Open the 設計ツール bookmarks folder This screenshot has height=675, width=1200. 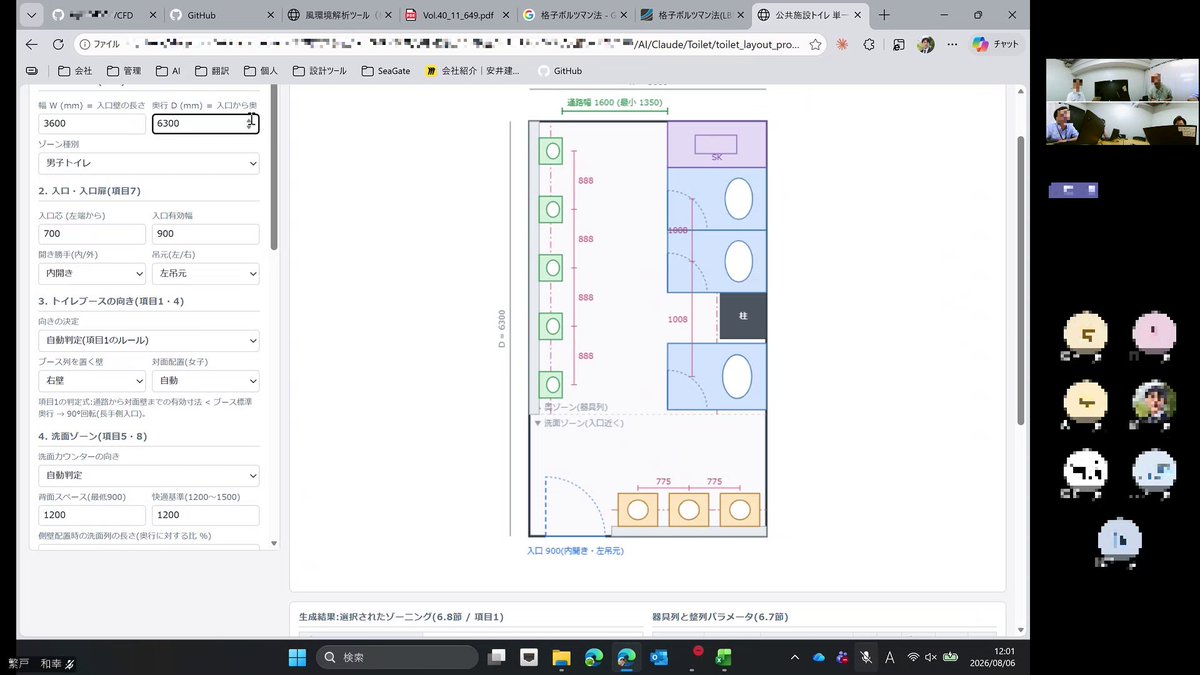[x=318, y=71]
